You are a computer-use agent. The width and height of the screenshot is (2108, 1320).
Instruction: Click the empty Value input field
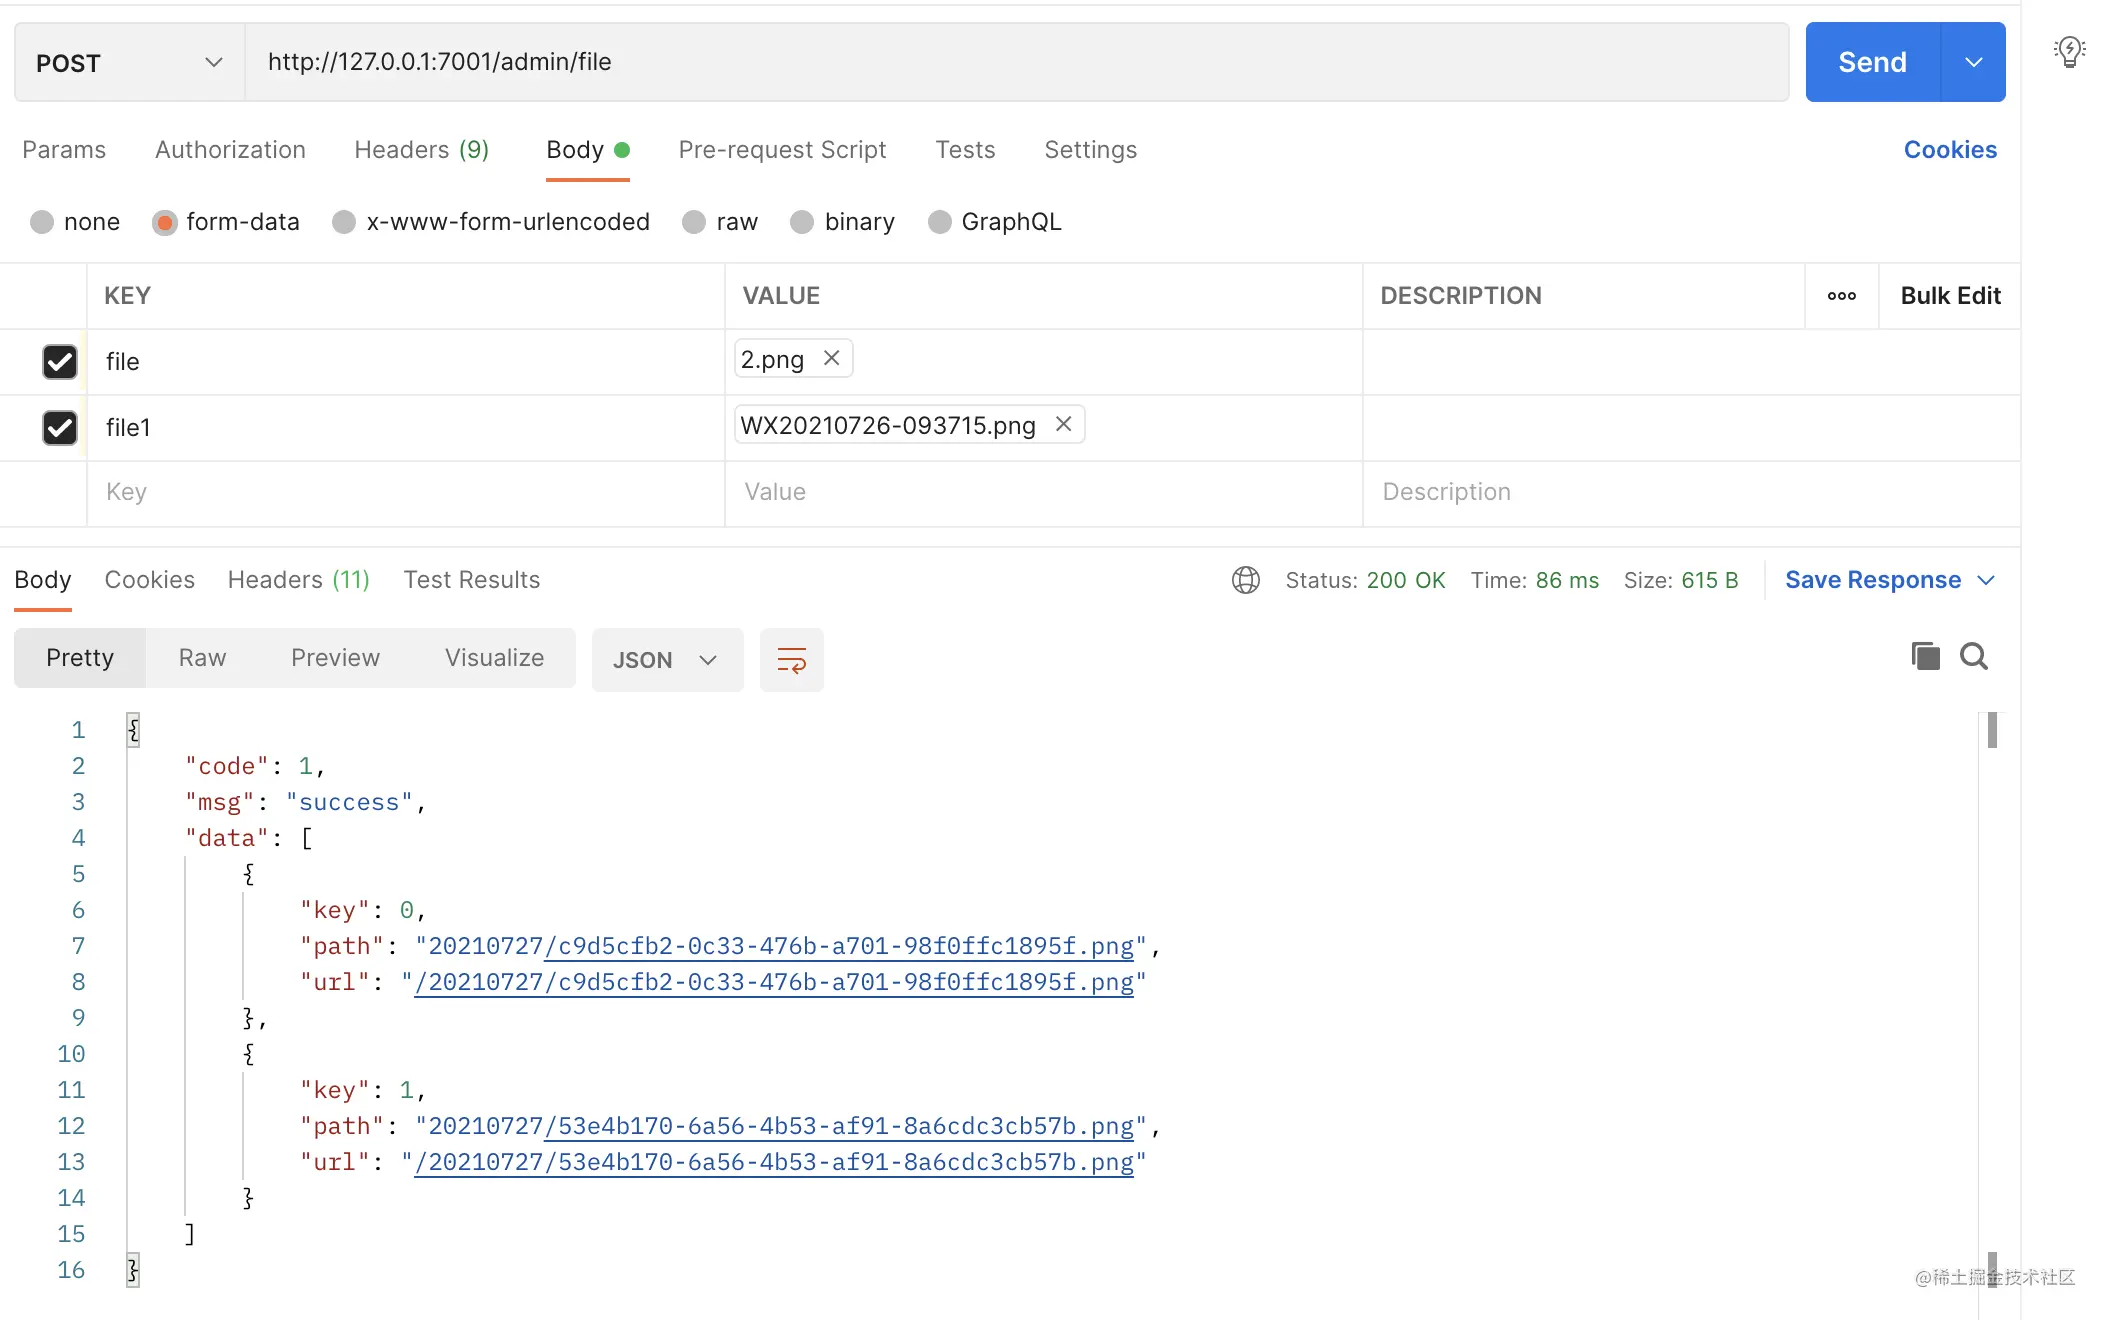coord(1044,492)
